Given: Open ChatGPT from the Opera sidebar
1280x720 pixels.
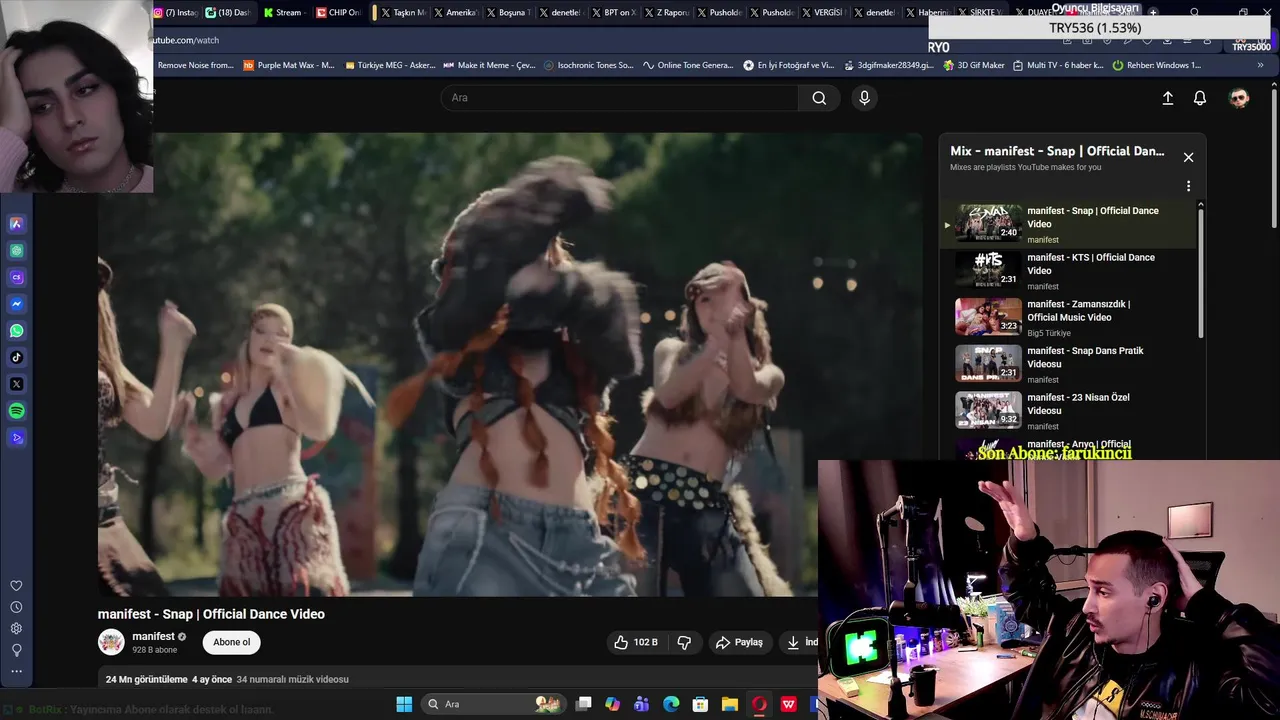Looking at the screenshot, I should pyautogui.click(x=16, y=251).
